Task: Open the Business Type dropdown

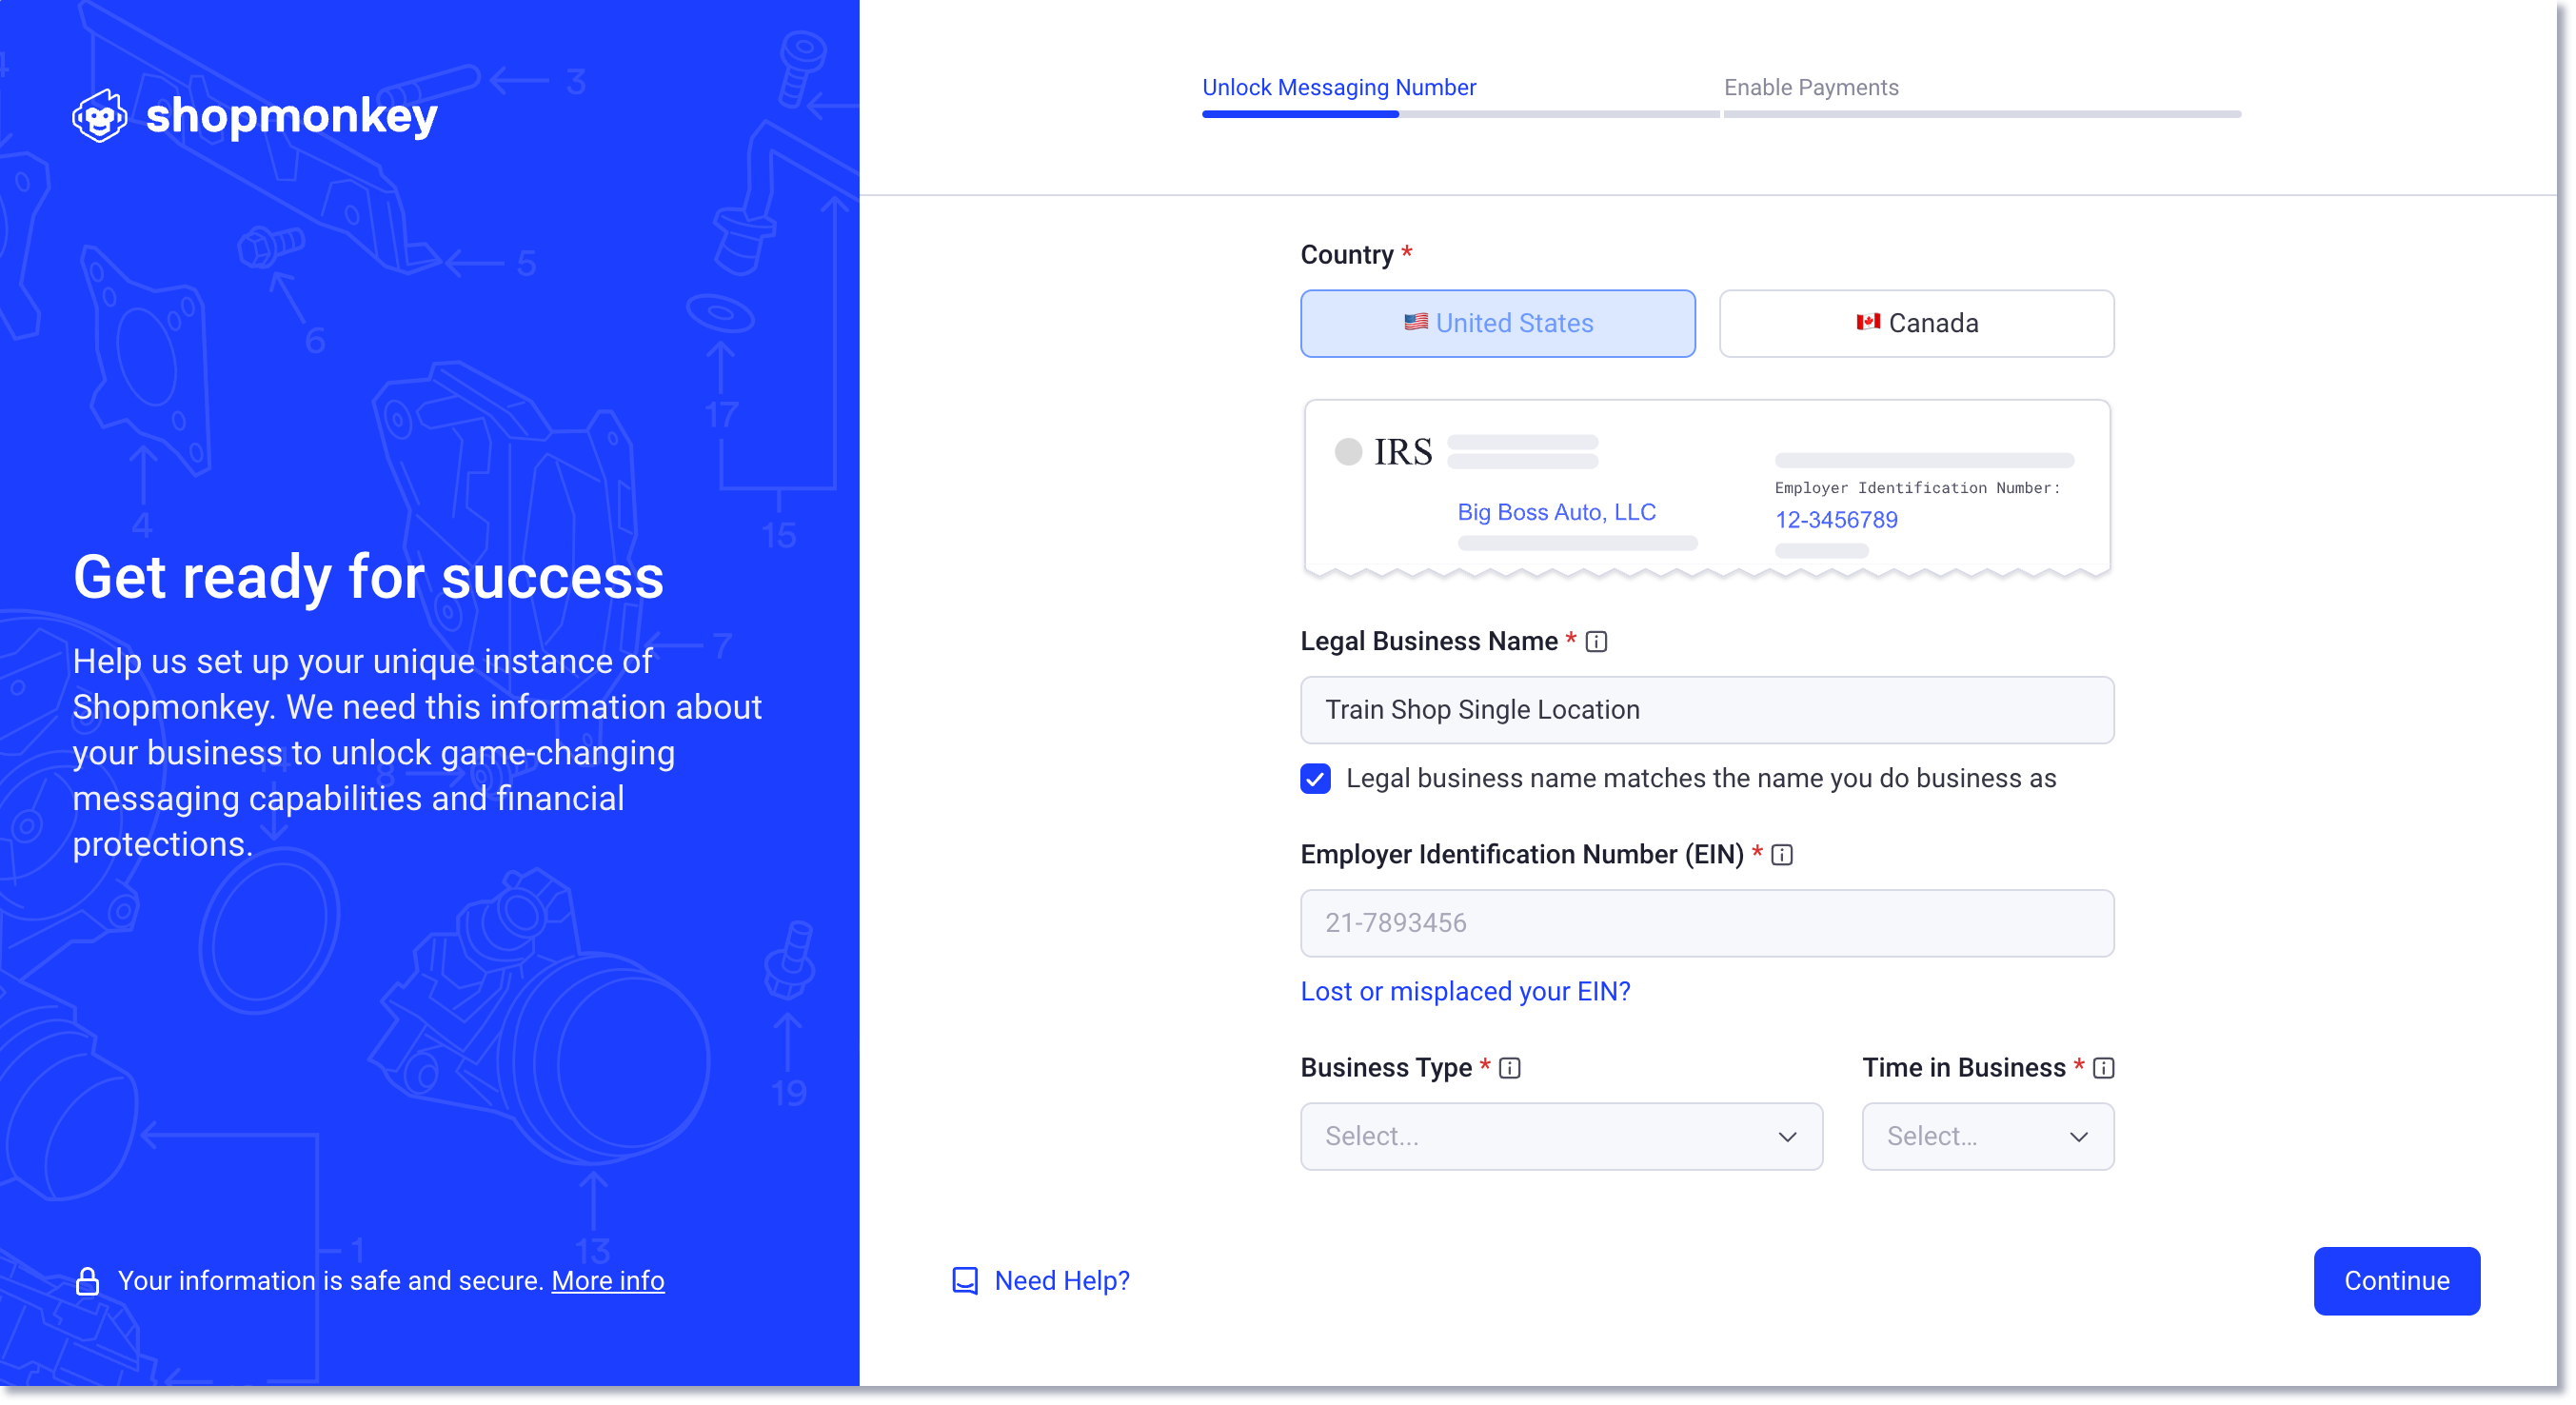Action: (1561, 1137)
